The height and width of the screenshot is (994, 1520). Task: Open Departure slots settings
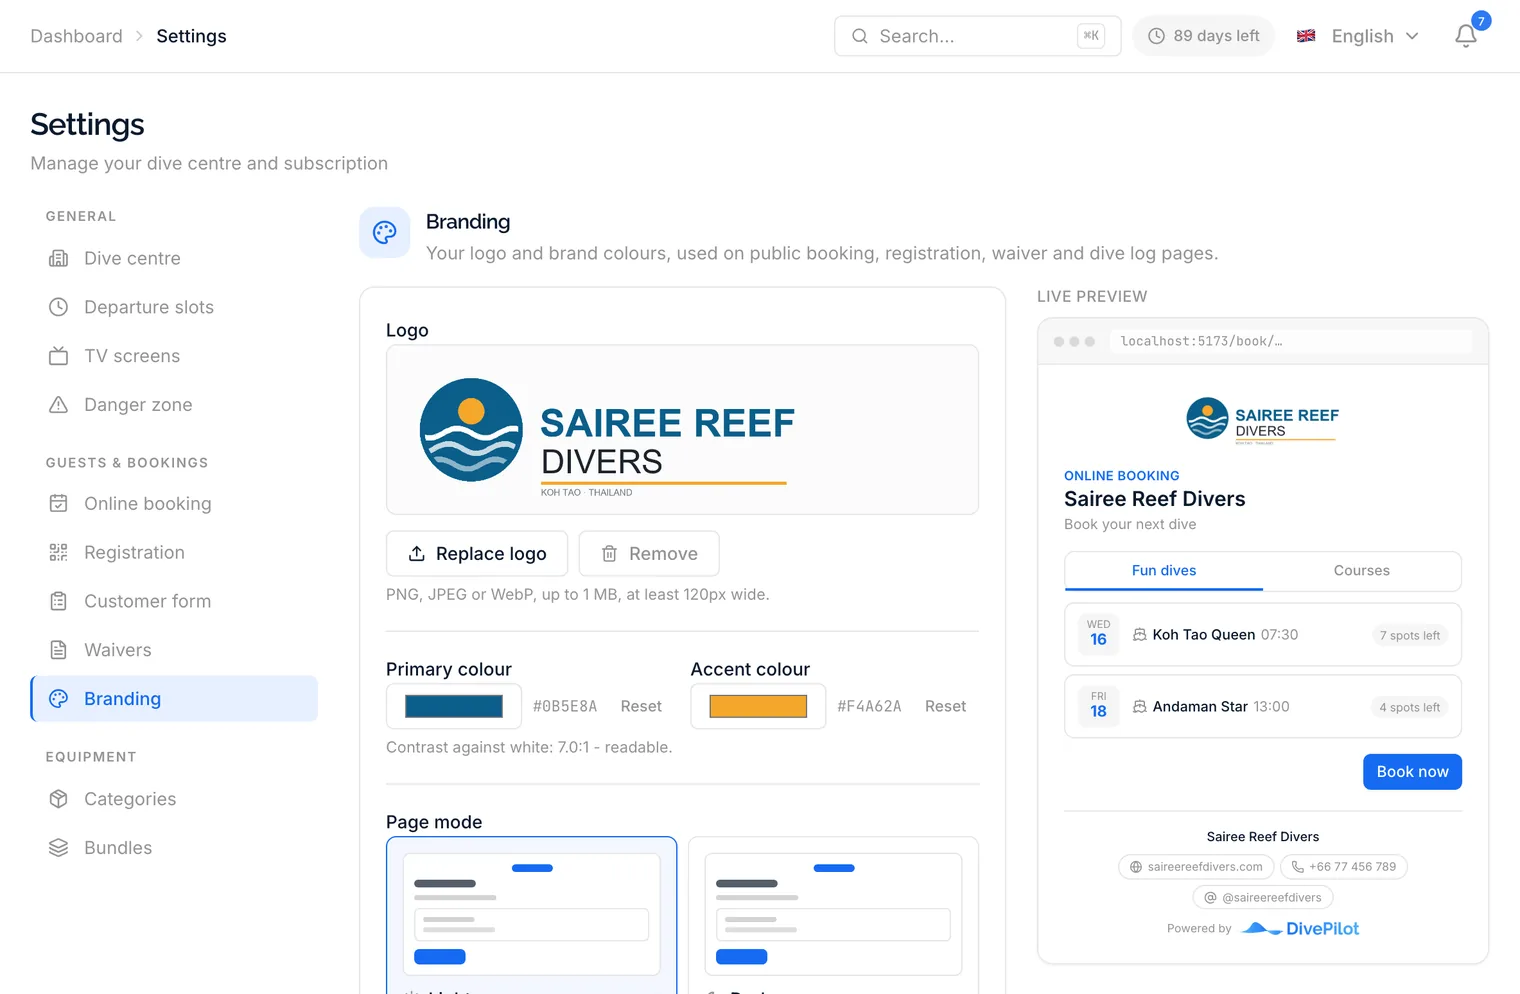174,307
